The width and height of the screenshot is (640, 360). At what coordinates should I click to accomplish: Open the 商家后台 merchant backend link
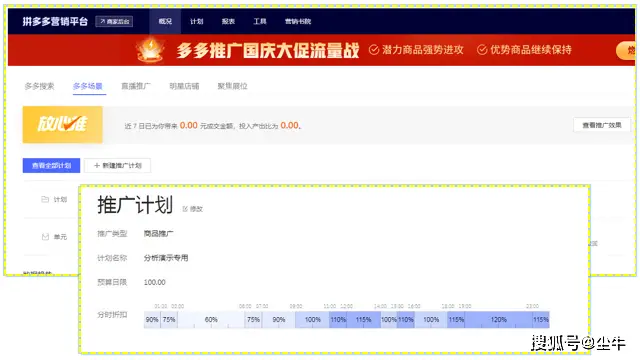coord(114,21)
